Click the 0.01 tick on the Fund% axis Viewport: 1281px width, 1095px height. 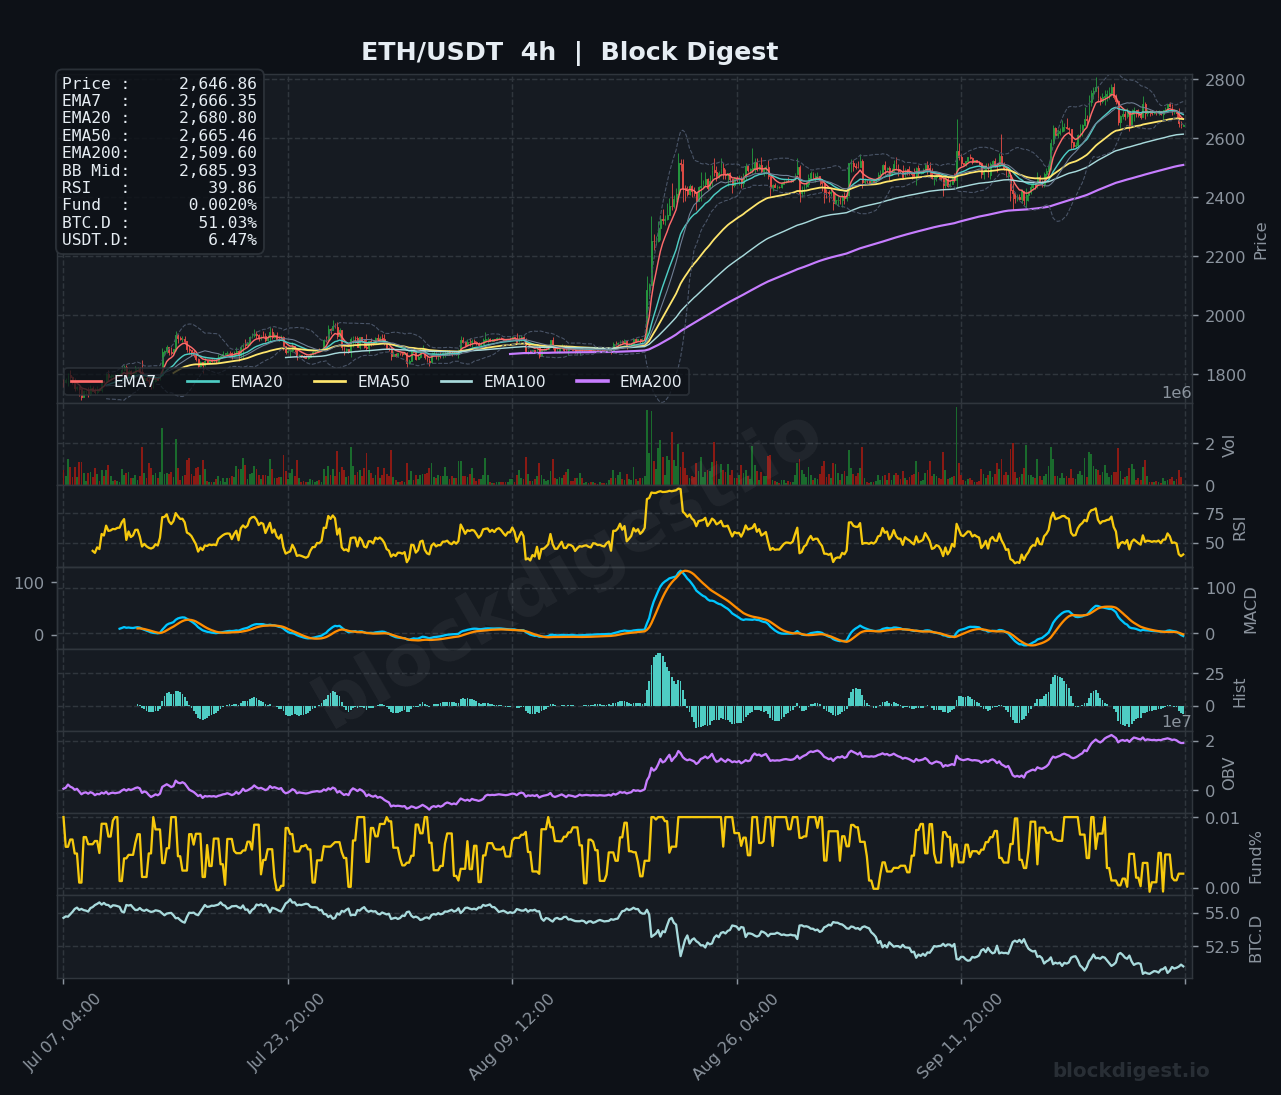(1223, 818)
